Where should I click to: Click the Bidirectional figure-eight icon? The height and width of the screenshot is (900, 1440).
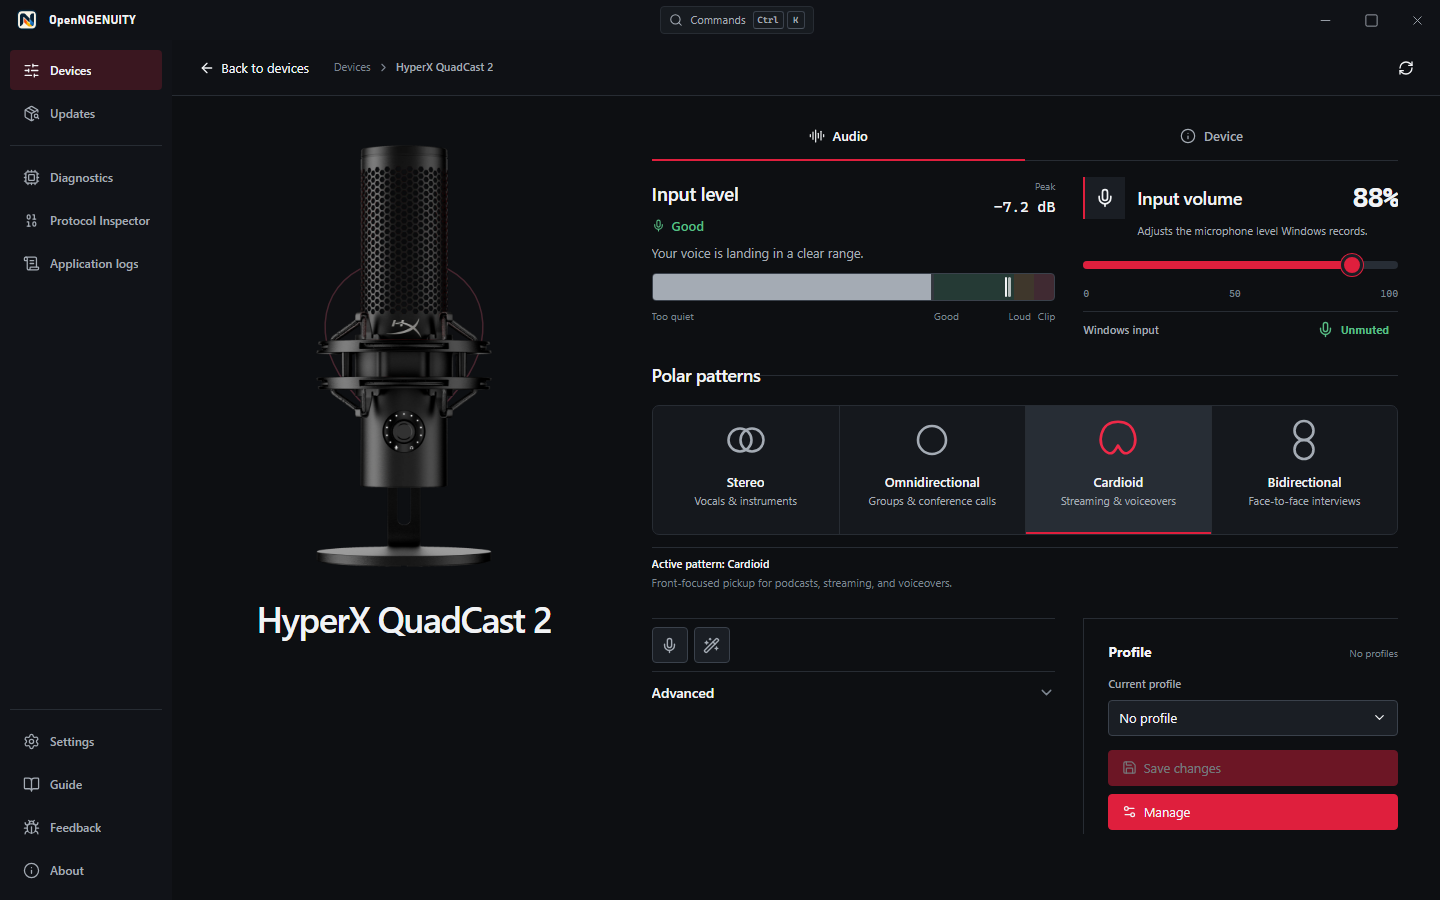[x=1304, y=440]
